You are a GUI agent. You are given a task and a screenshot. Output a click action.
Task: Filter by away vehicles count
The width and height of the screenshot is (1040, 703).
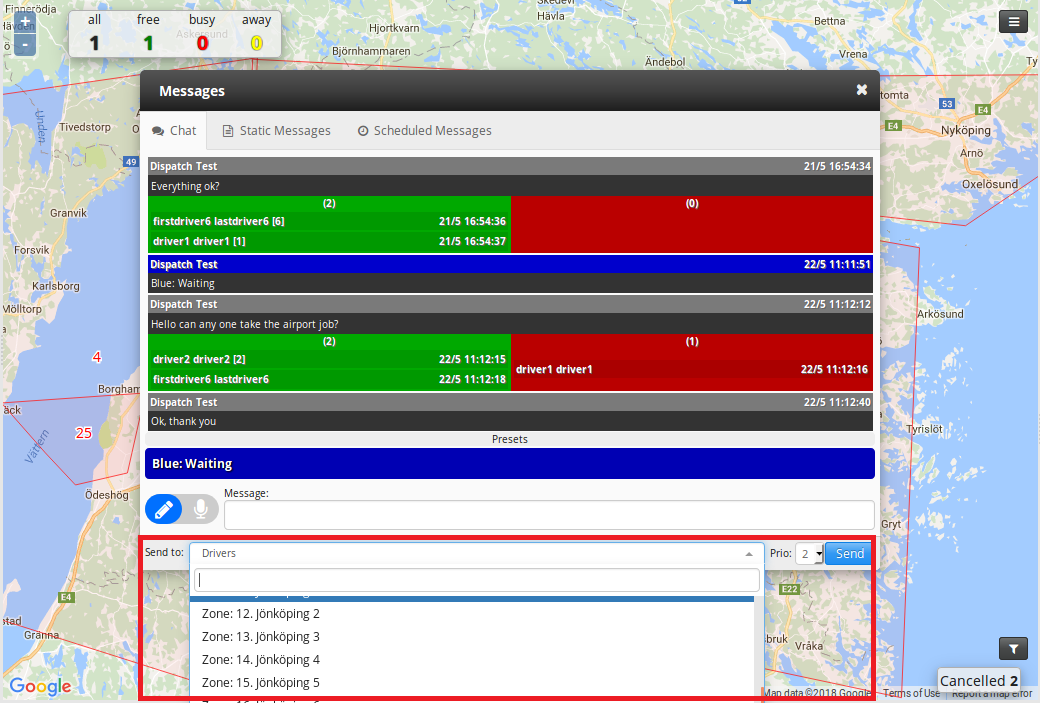tap(256, 34)
